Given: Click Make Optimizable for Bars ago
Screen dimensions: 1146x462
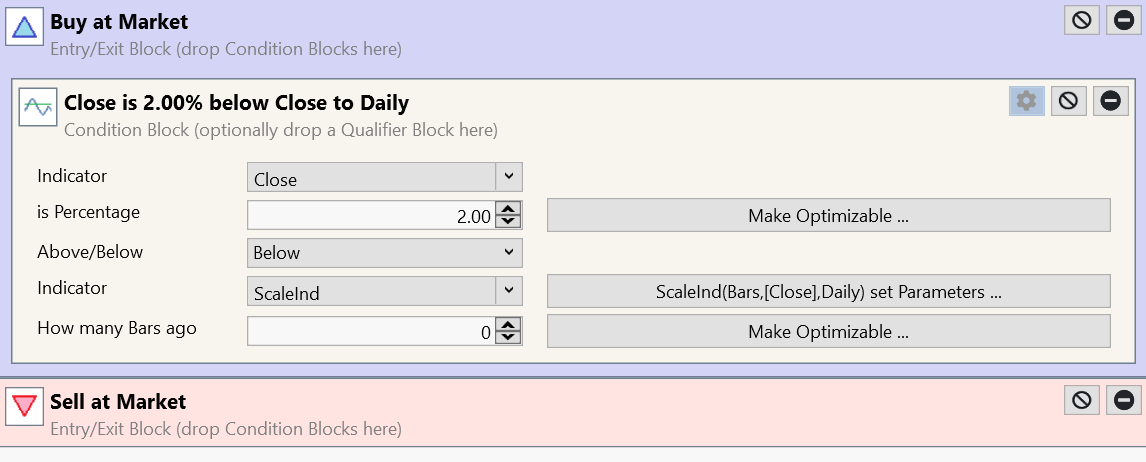Looking at the screenshot, I should pos(828,331).
